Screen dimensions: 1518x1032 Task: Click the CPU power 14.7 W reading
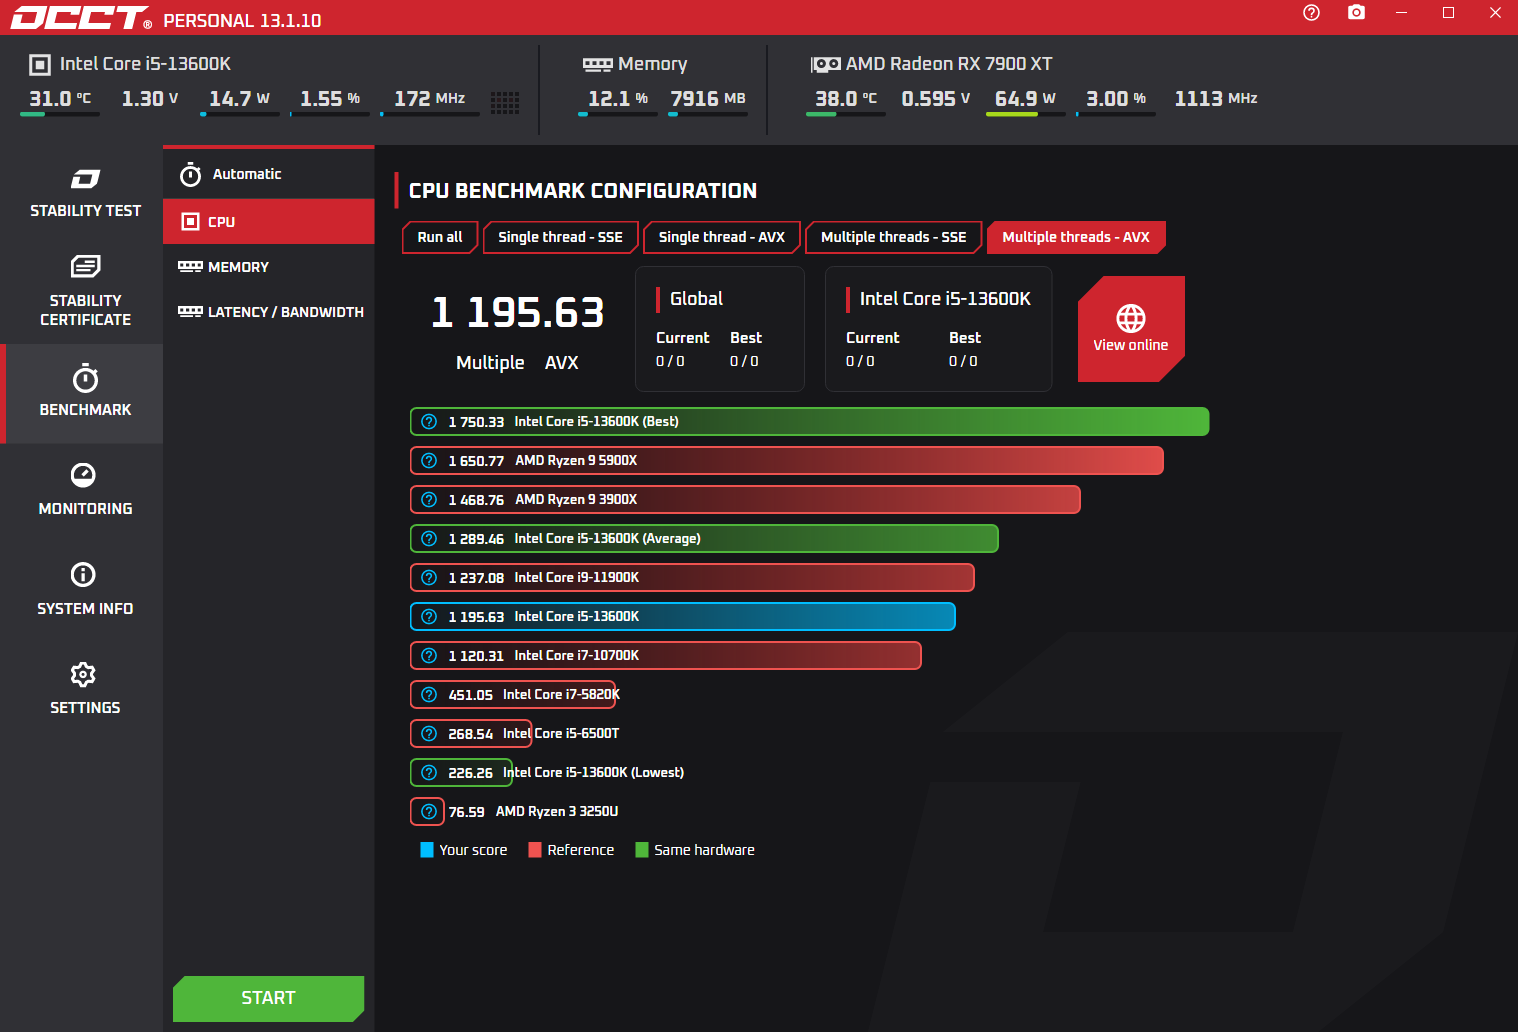(240, 99)
